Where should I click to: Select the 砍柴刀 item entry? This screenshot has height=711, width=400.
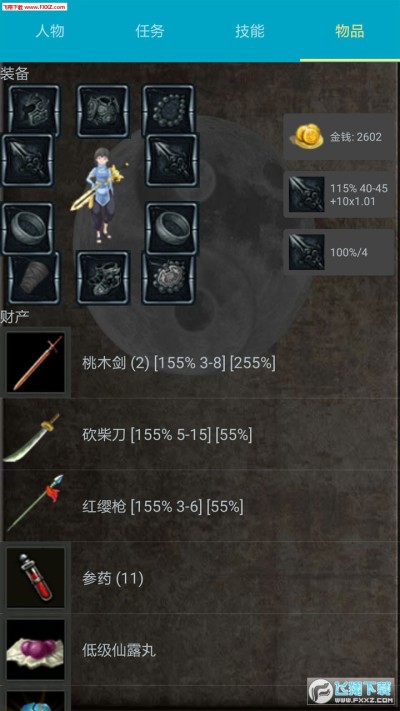coord(200,435)
